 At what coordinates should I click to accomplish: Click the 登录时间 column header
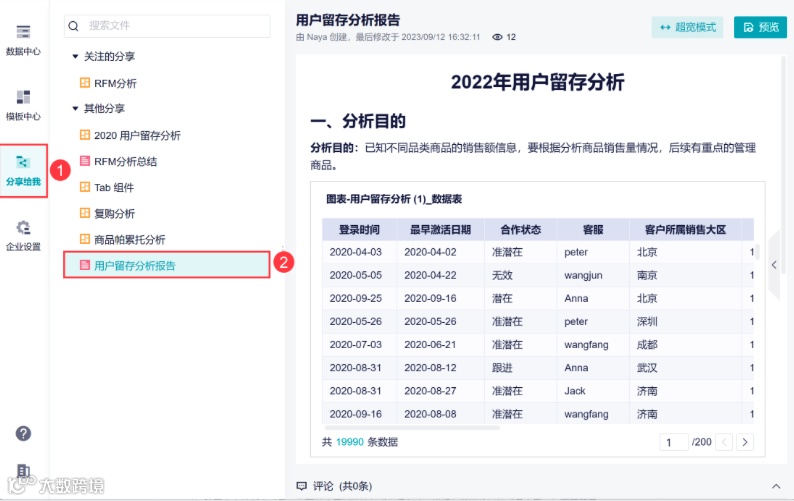pyautogui.click(x=359, y=229)
